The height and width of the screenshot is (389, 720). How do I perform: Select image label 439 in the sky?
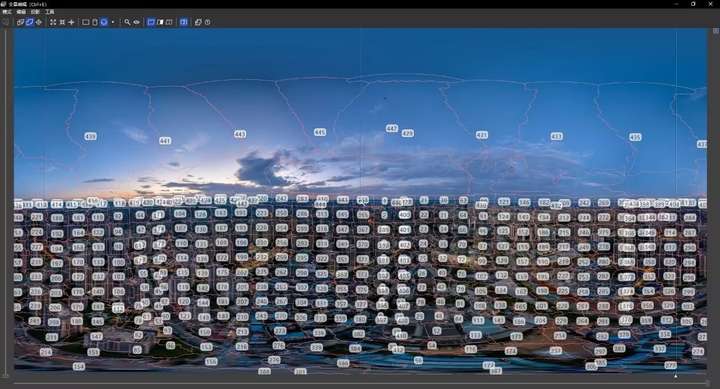pos(90,136)
